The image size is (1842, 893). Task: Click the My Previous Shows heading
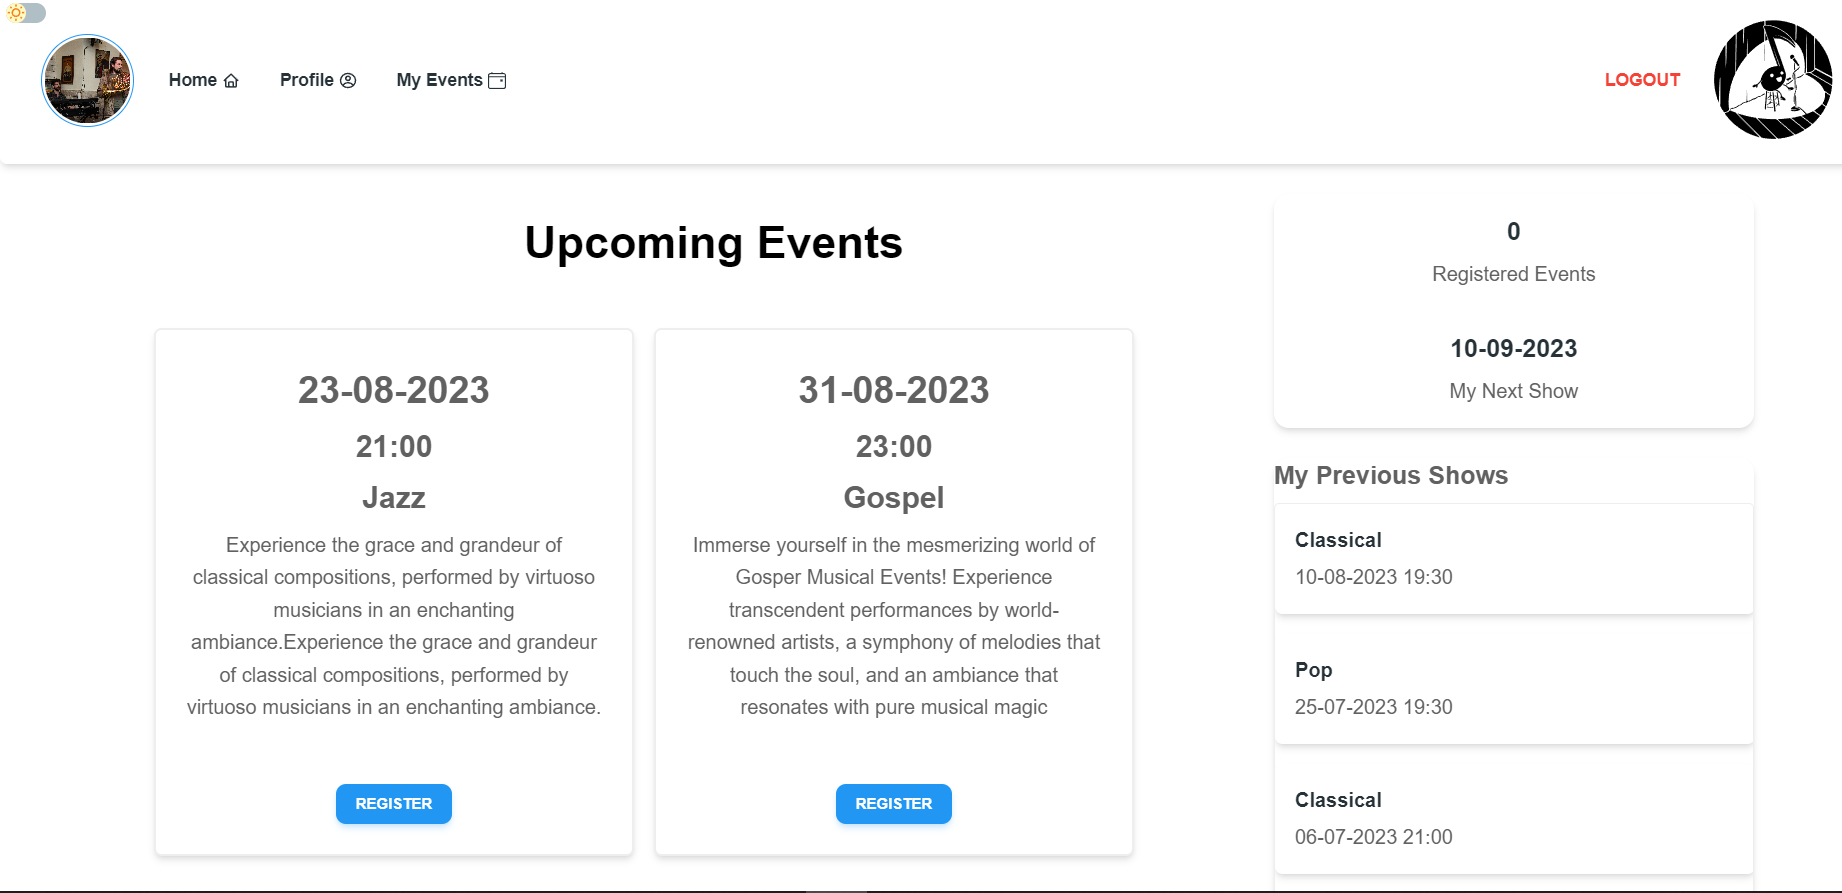coord(1391,475)
